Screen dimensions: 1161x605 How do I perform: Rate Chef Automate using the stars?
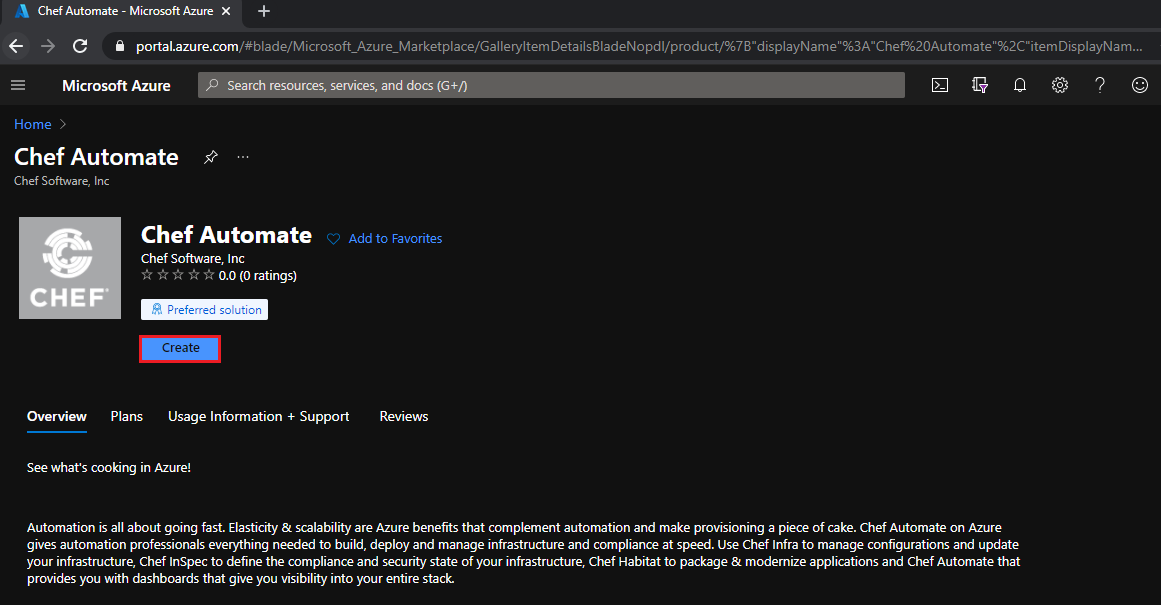178,275
